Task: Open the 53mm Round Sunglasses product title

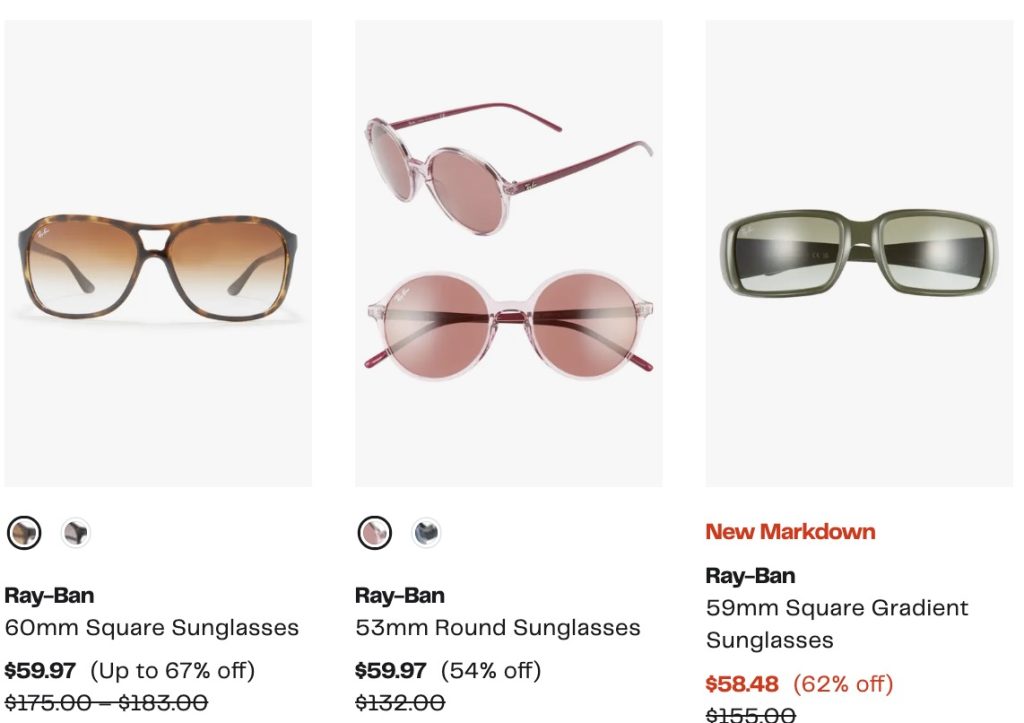Action: click(x=498, y=628)
